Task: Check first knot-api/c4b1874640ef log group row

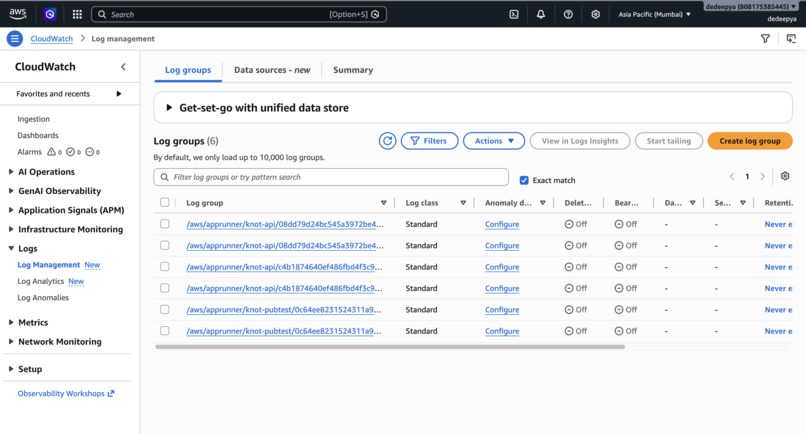Action: click(164, 267)
